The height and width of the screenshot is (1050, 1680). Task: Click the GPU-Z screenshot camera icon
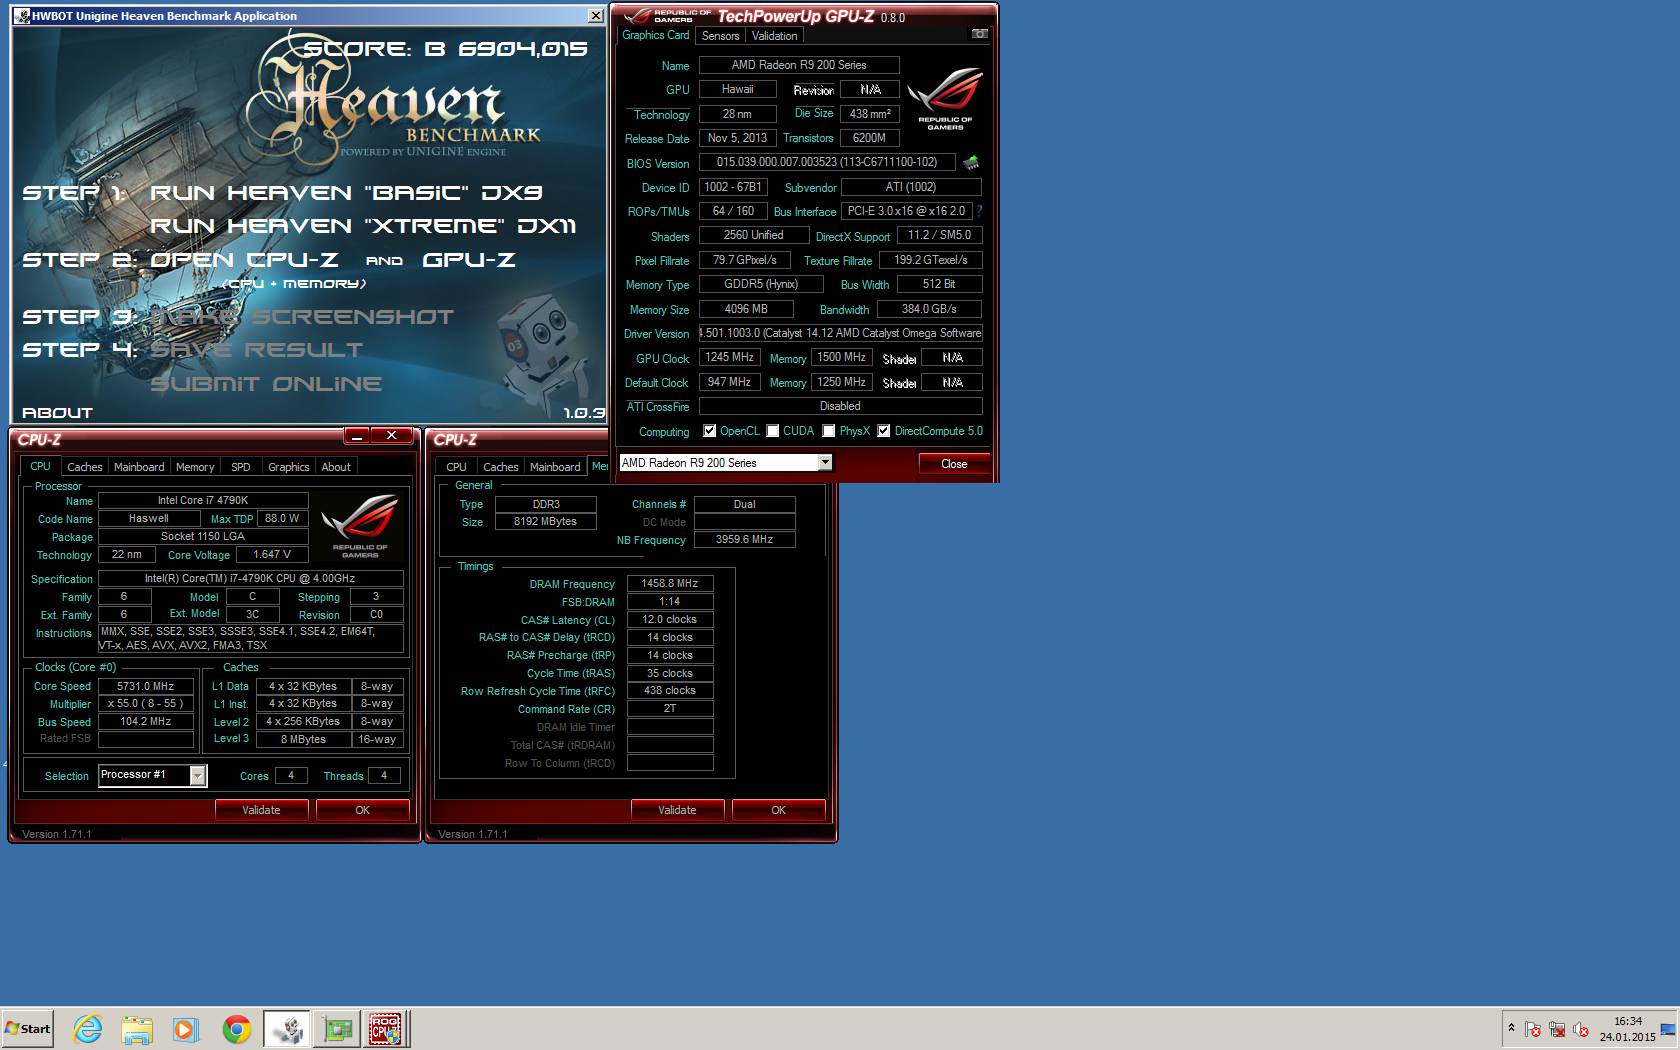tap(980, 34)
